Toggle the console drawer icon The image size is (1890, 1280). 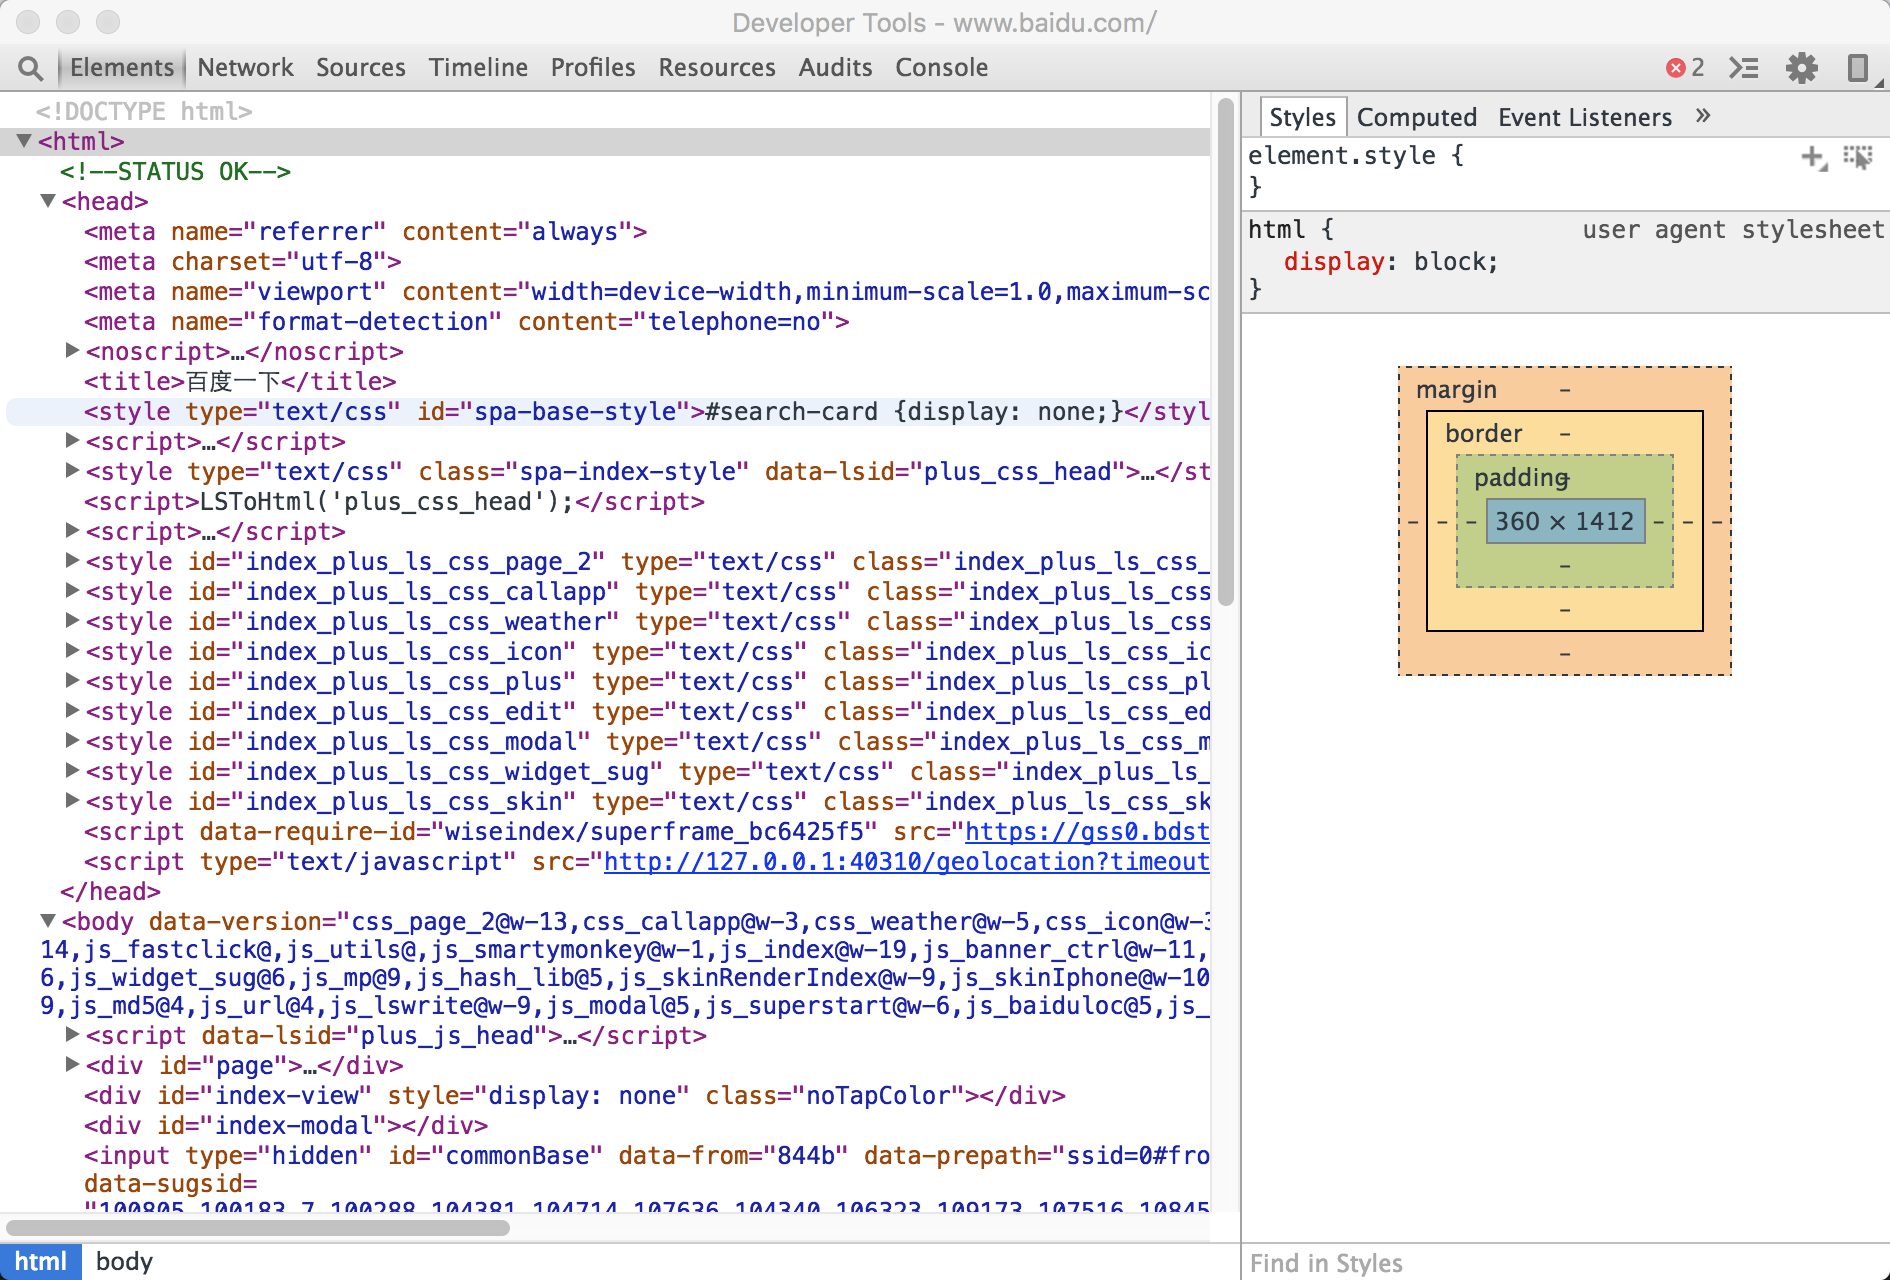(x=1744, y=67)
